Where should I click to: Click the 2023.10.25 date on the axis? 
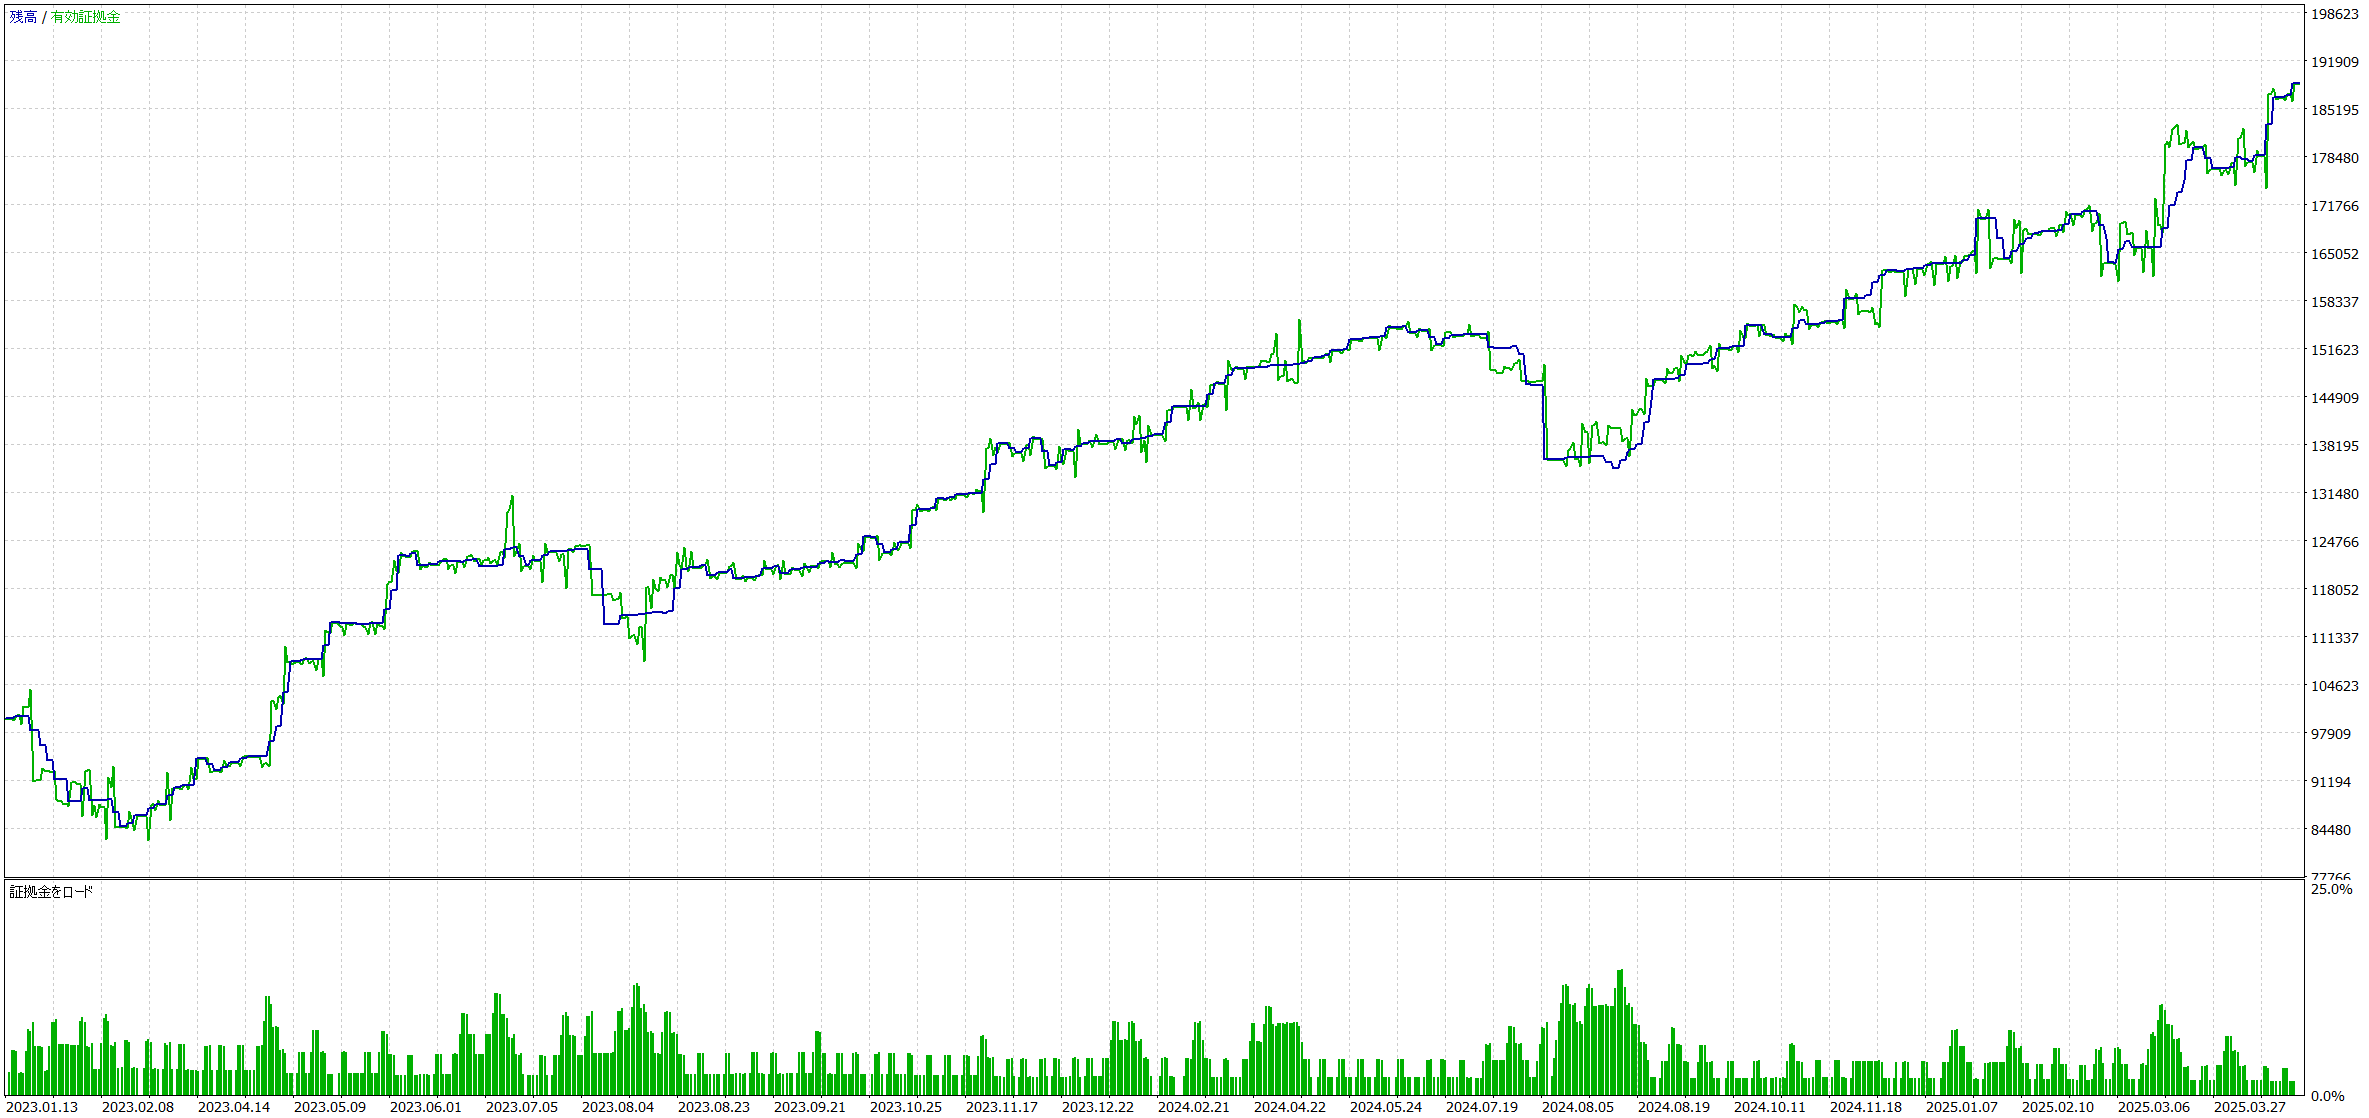[906, 1107]
